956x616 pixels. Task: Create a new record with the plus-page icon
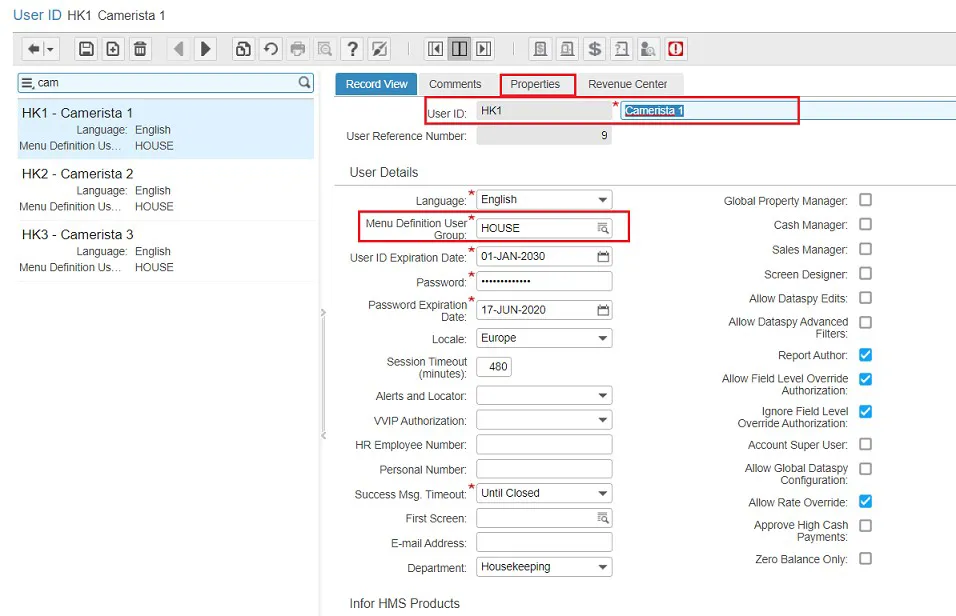pyautogui.click(x=113, y=49)
